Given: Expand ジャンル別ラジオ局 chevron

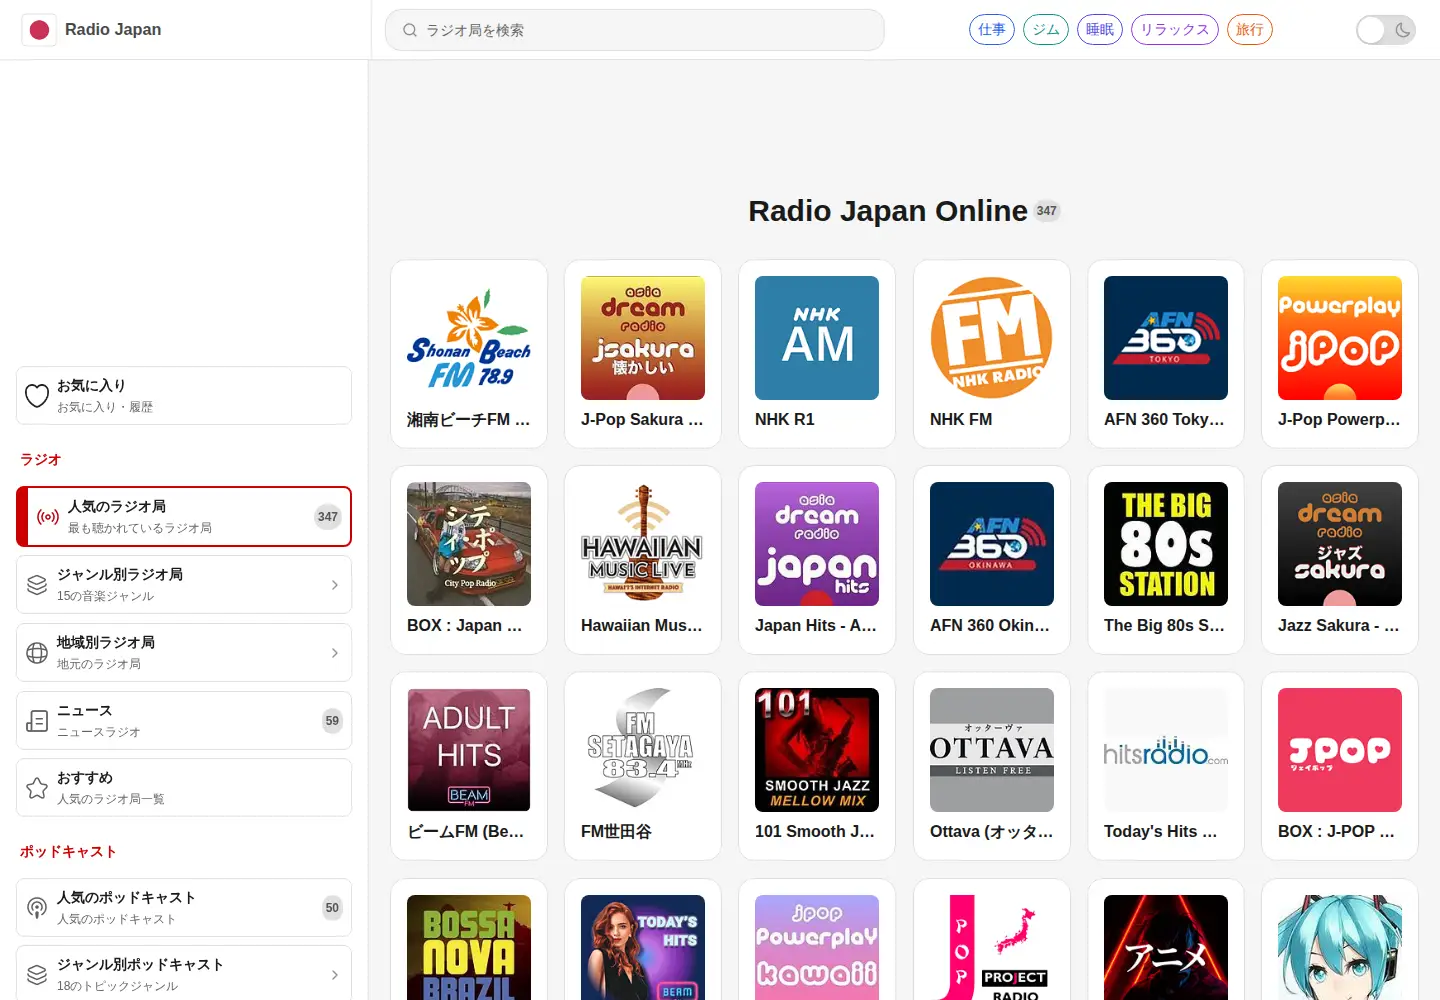Looking at the screenshot, I should click(x=335, y=585).
